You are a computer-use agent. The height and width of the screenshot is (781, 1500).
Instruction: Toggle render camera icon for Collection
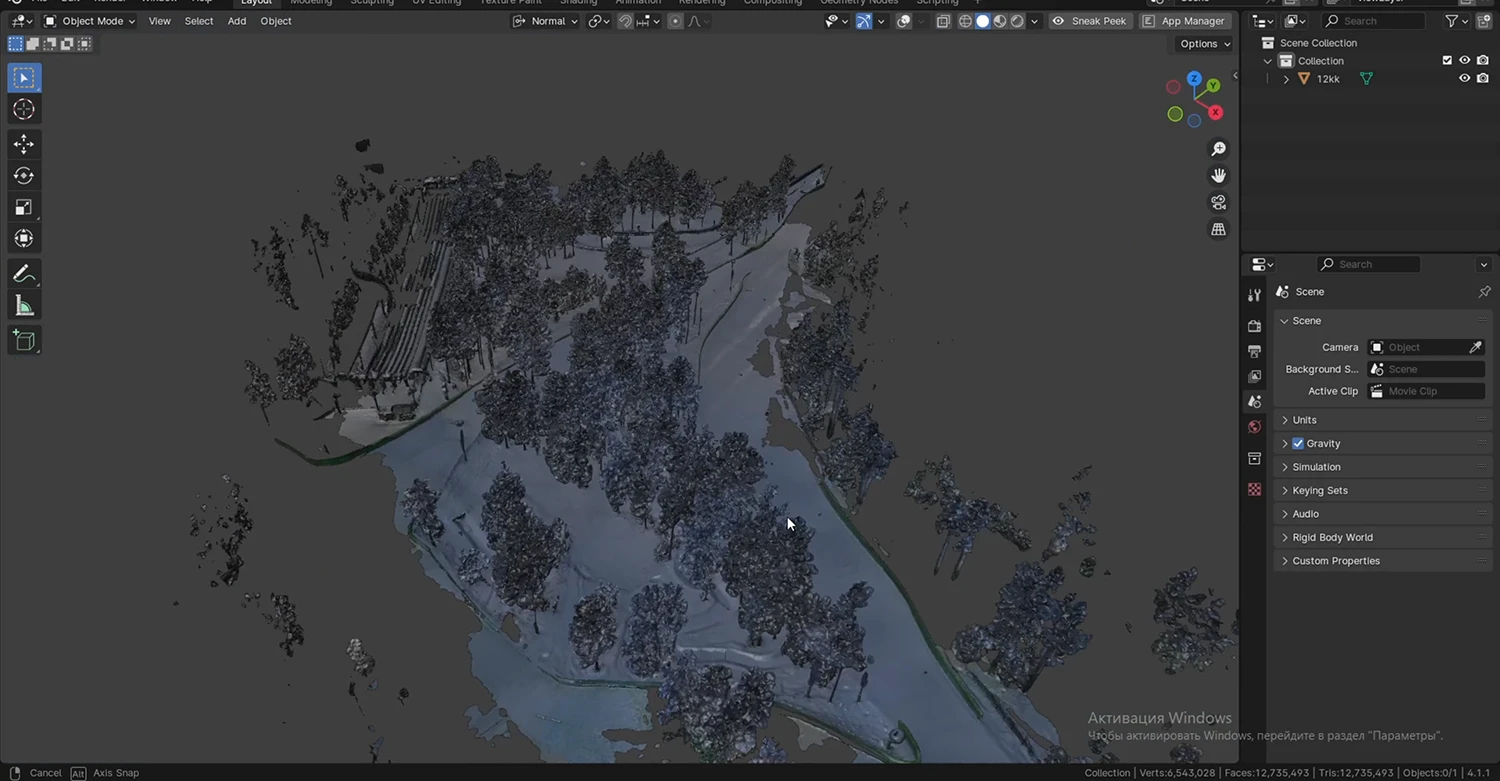coord(1483,61)
